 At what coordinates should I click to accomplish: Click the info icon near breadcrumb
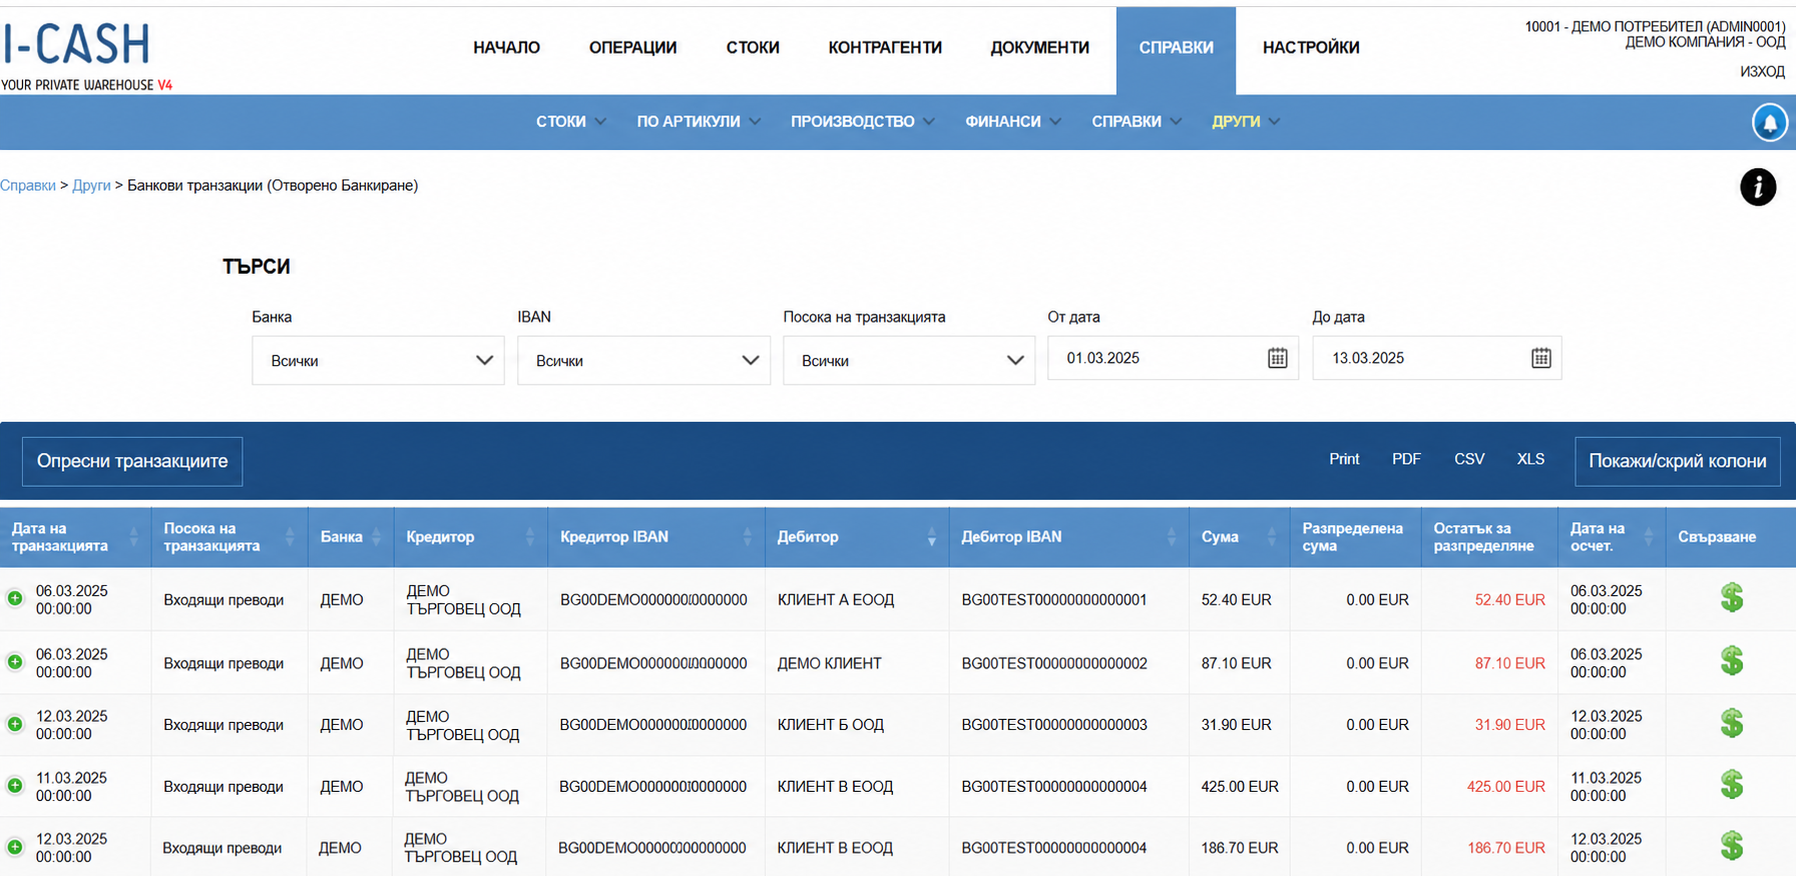tap(1758, 187)
